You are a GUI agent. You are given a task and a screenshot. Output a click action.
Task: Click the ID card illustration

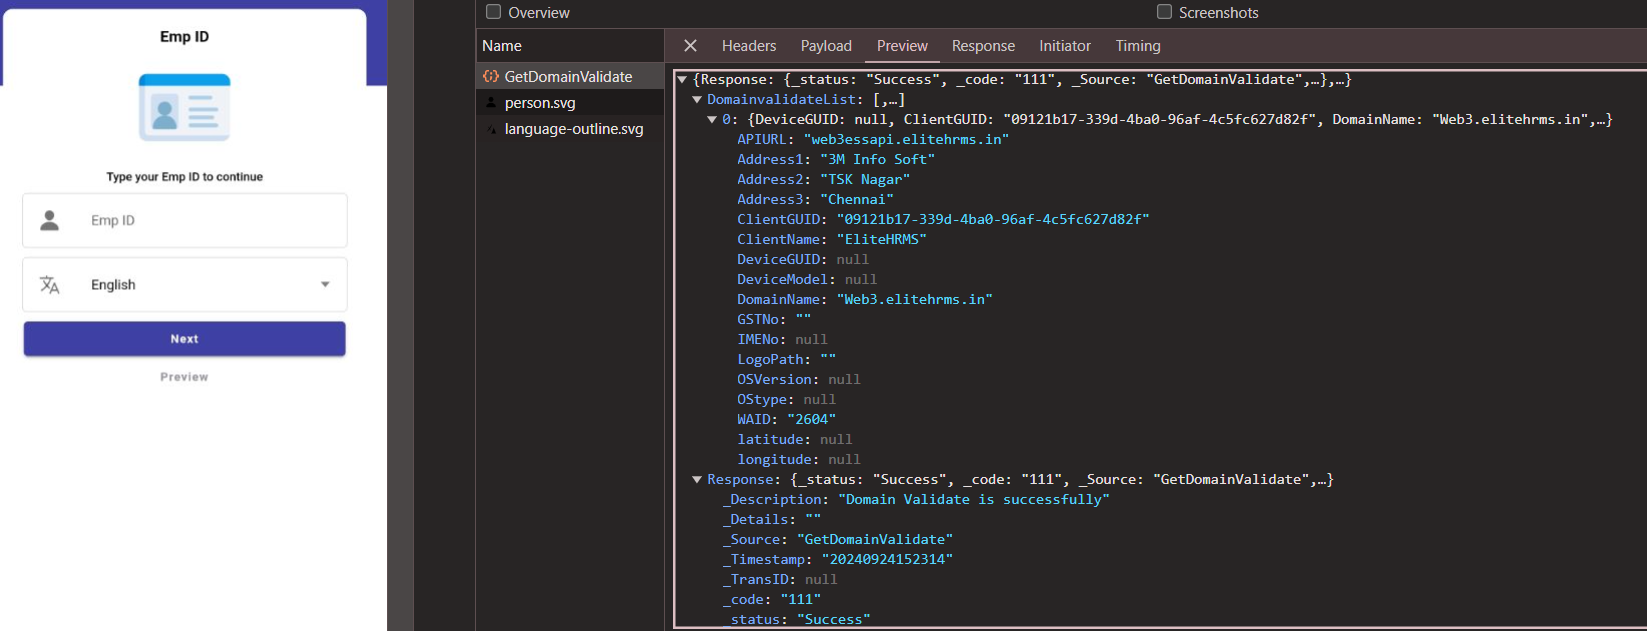pyautogui.click(x=184, y=108)
